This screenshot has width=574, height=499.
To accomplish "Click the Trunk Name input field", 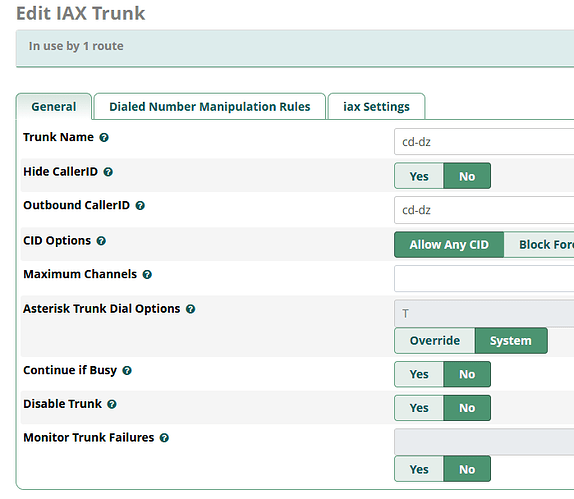I will 484,142.
